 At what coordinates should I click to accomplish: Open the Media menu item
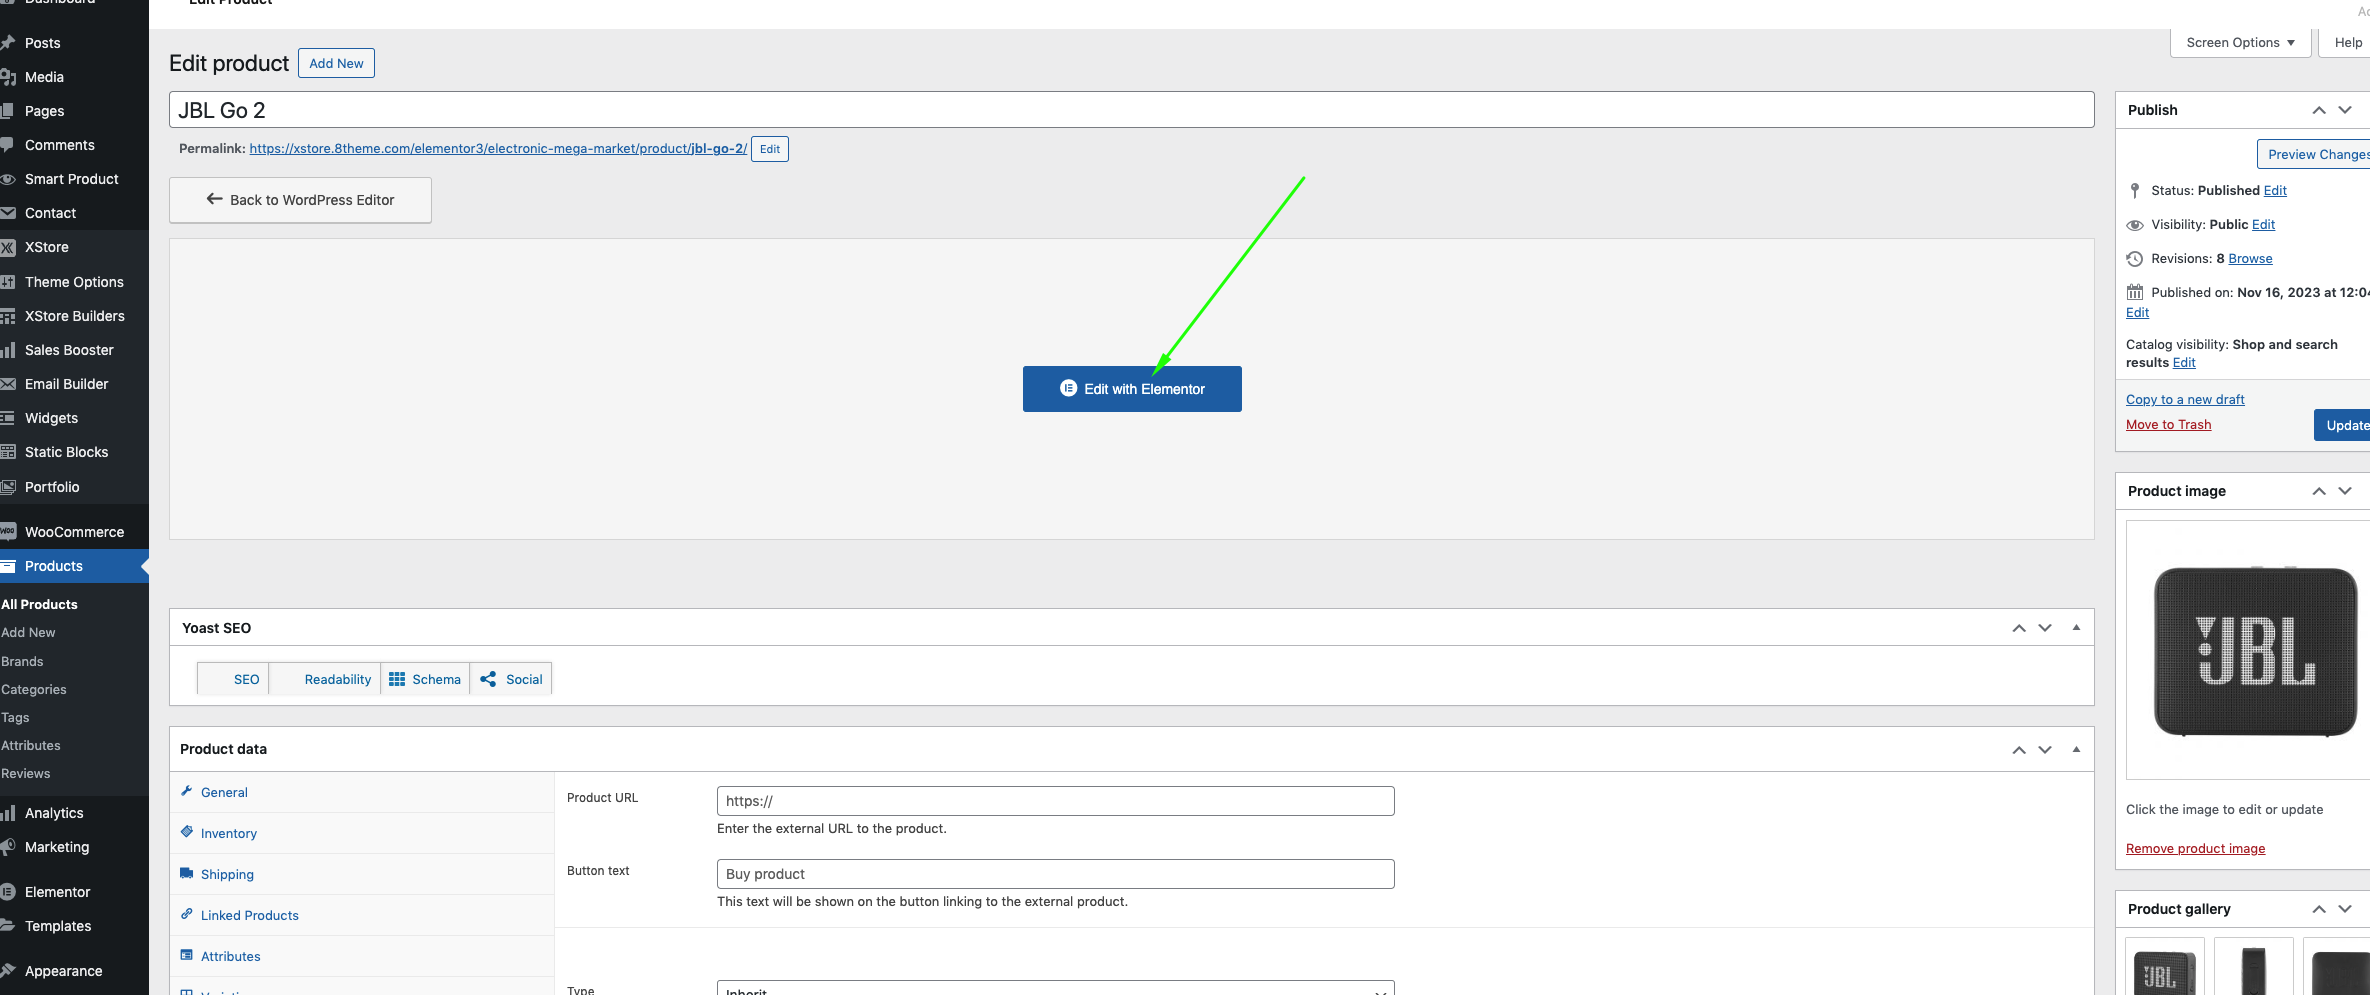44,77
